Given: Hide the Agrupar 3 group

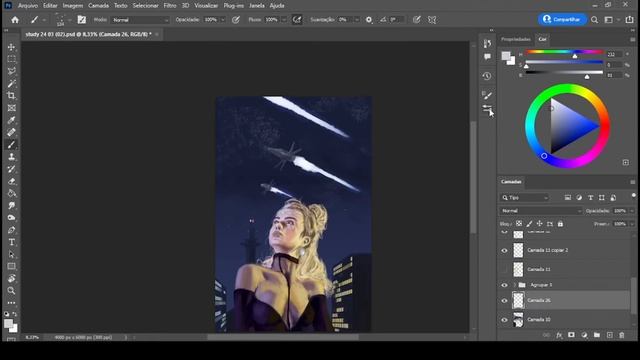Looking at the screenshot, I should click(504, 285).
